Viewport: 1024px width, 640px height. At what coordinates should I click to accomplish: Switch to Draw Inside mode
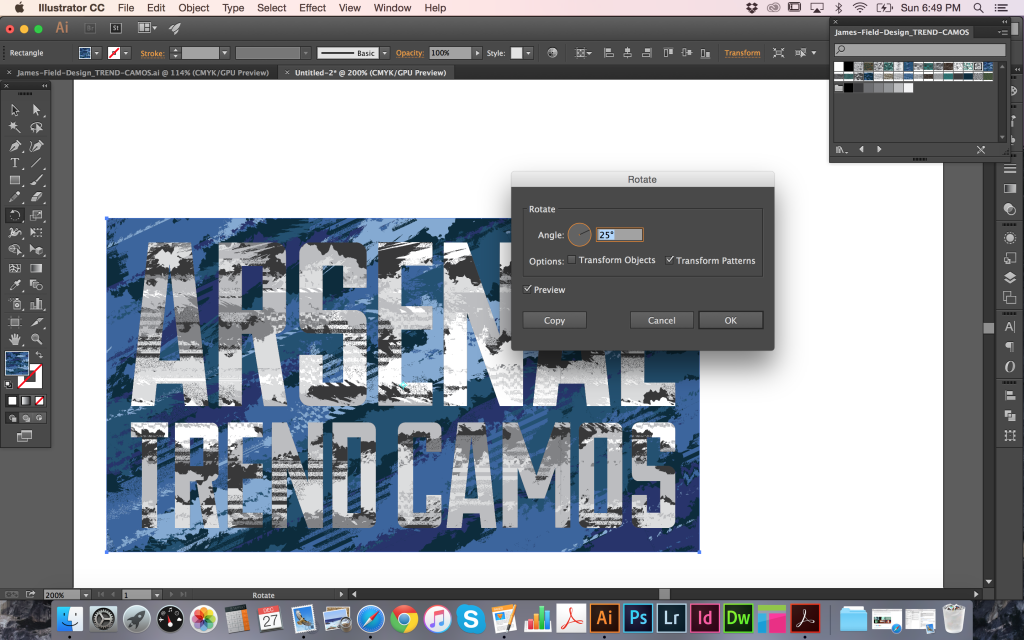(39, 418)
